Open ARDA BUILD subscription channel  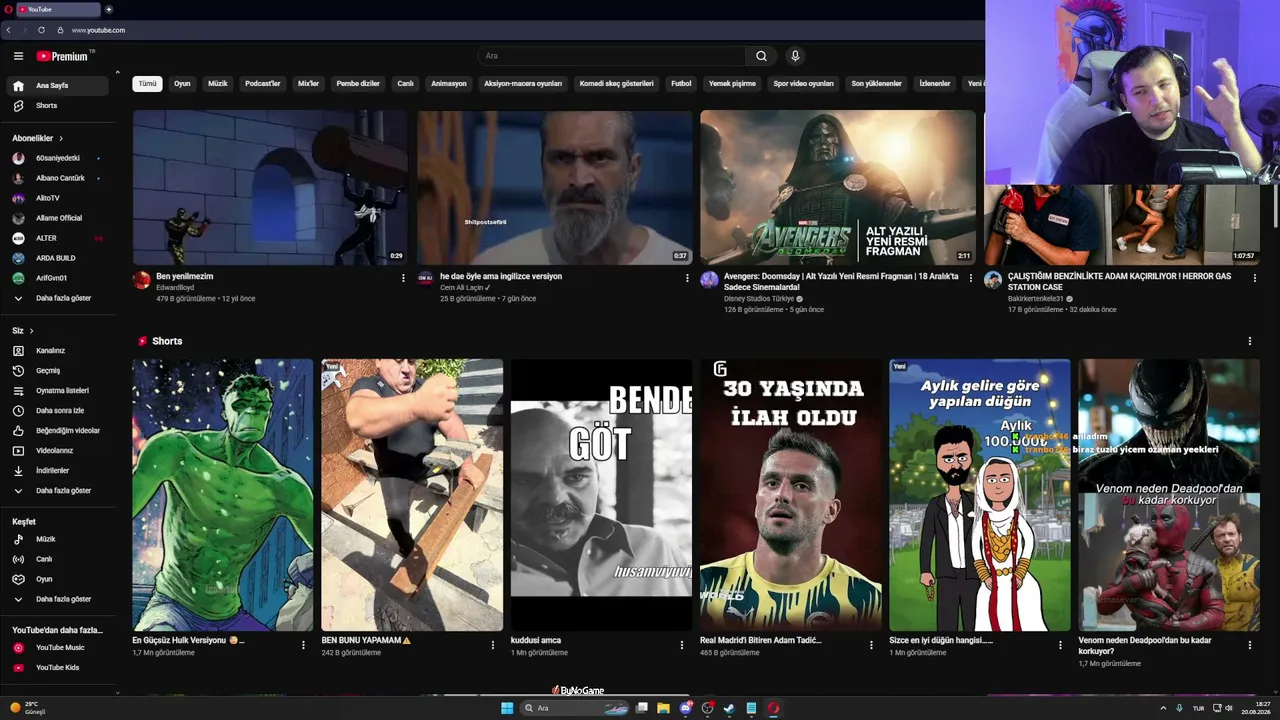[x=60, y=258]
